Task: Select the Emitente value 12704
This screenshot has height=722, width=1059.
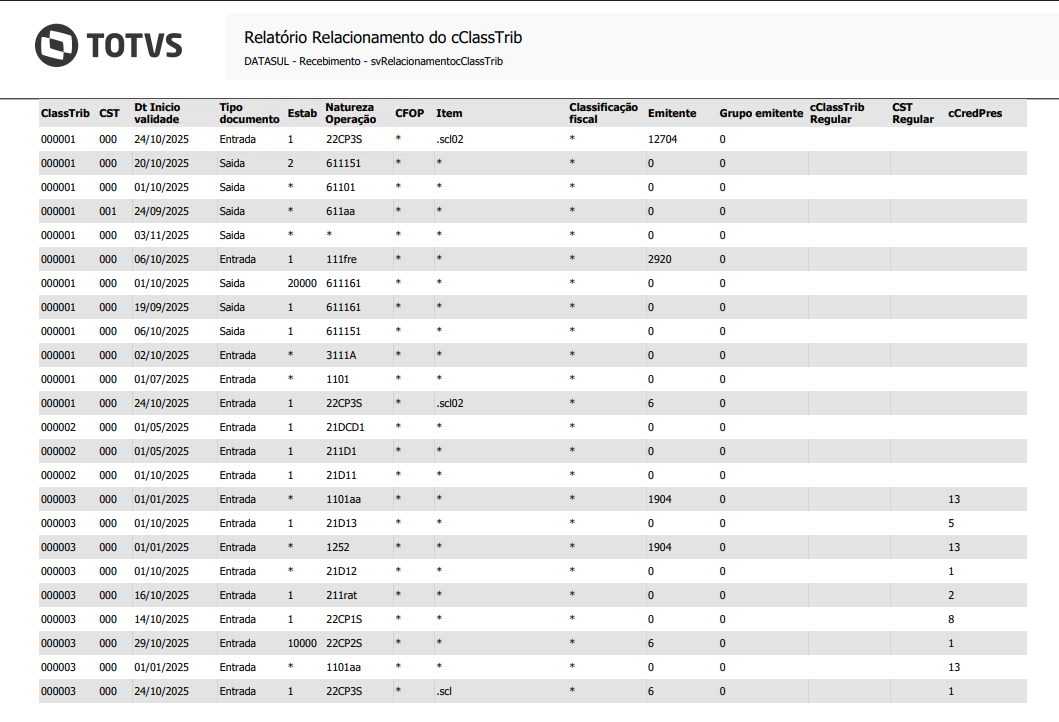Action: 663,139
